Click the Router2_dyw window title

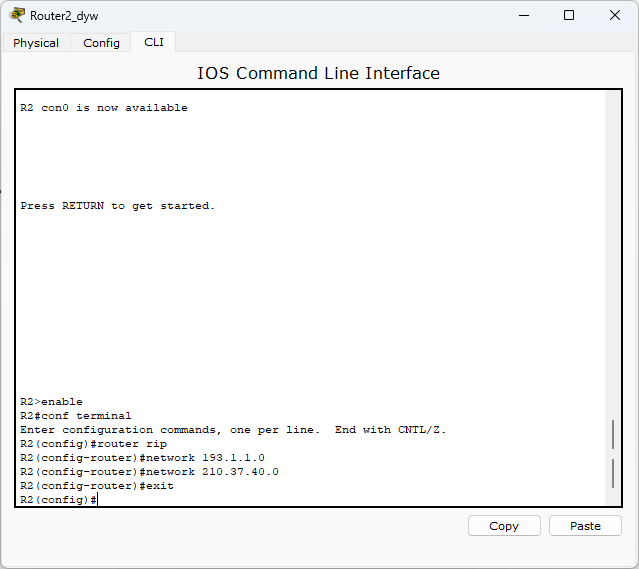64,16
